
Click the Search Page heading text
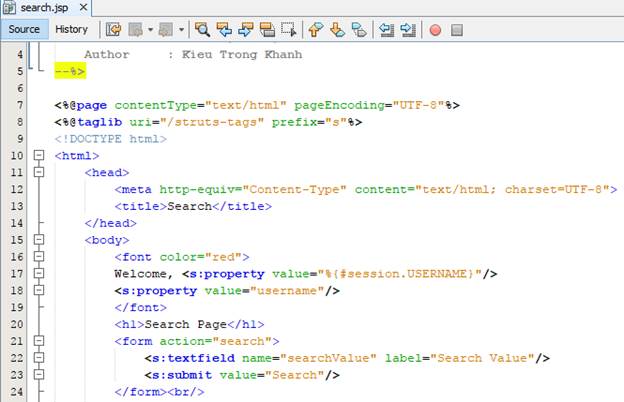(185, 324)
